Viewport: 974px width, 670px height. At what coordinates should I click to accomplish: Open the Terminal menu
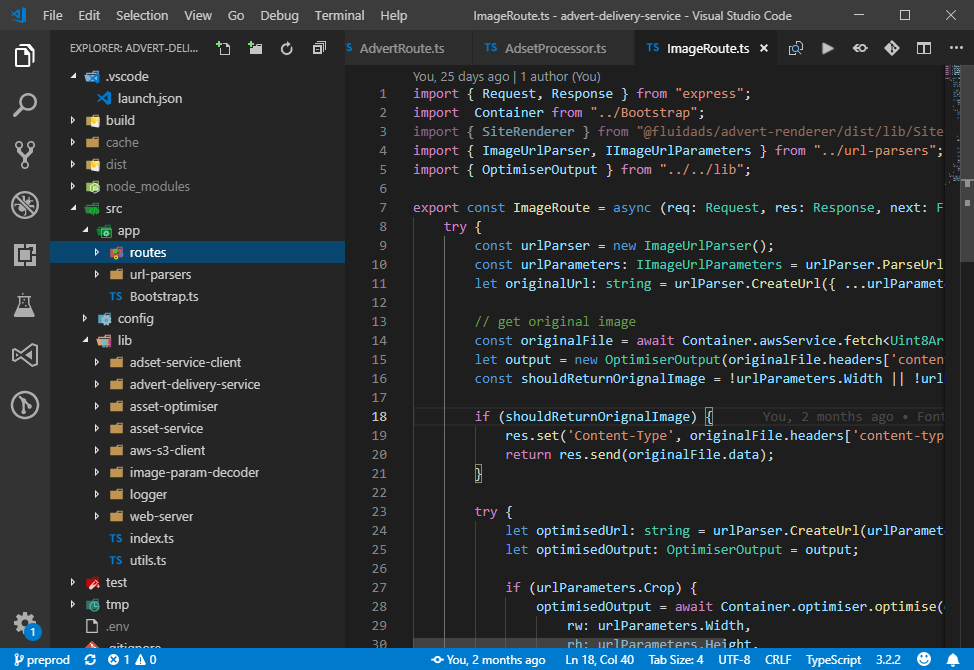coord(339,15)
